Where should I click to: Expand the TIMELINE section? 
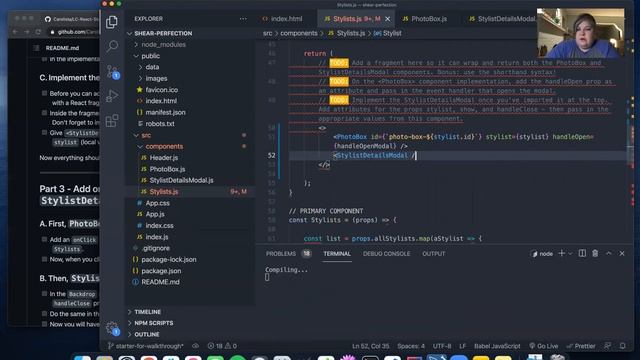(147, 312)
